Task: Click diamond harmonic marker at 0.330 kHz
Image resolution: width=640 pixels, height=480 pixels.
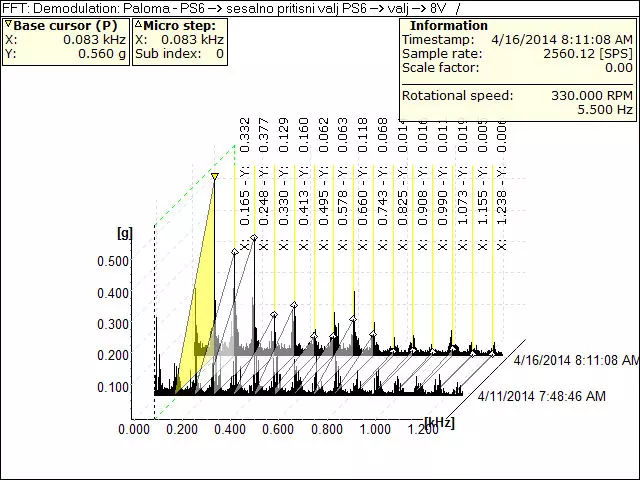Action: 274,315
